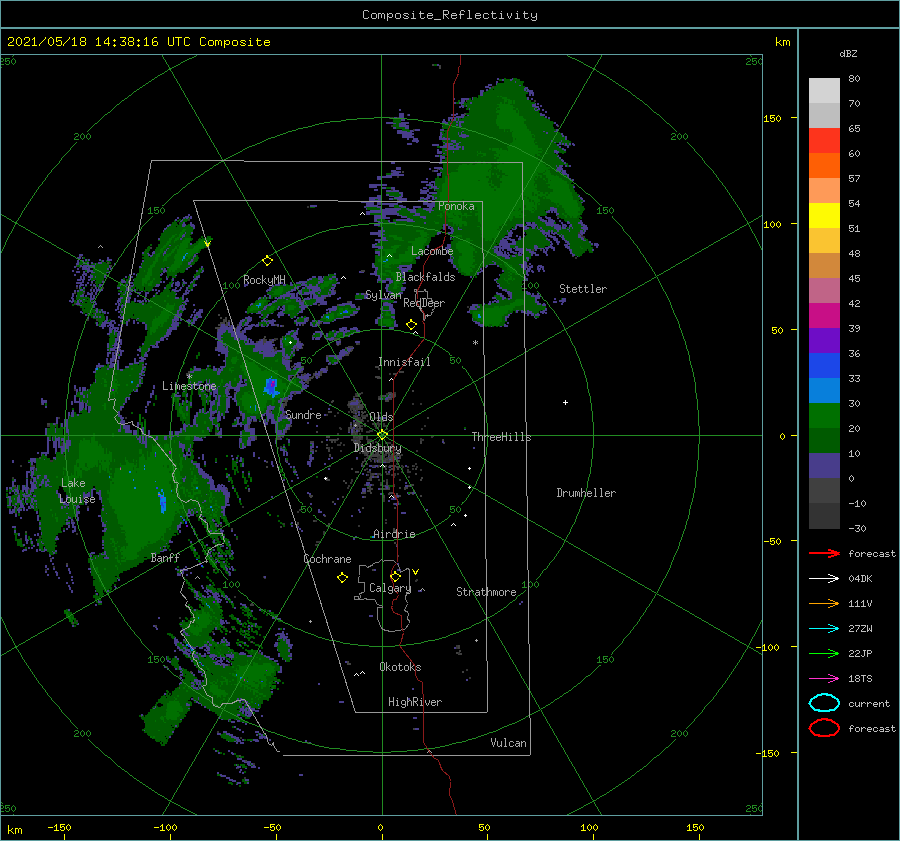Click the red forecast arrow in the legend
Image resolution: width=900 pixels, height=841 pixels.
824,553
